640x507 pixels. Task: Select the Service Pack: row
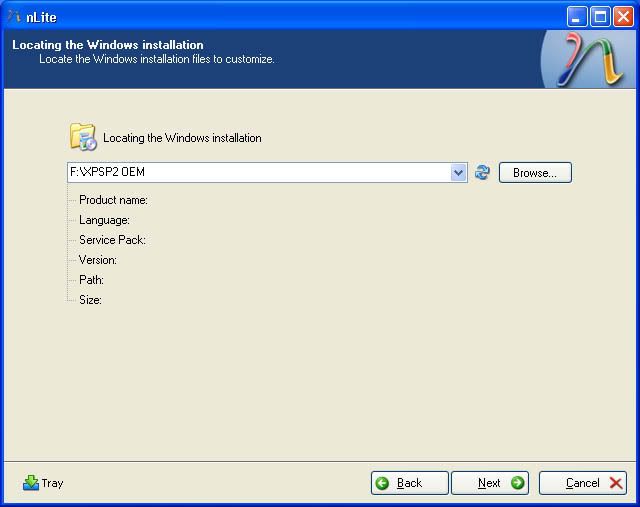point(112,240)
